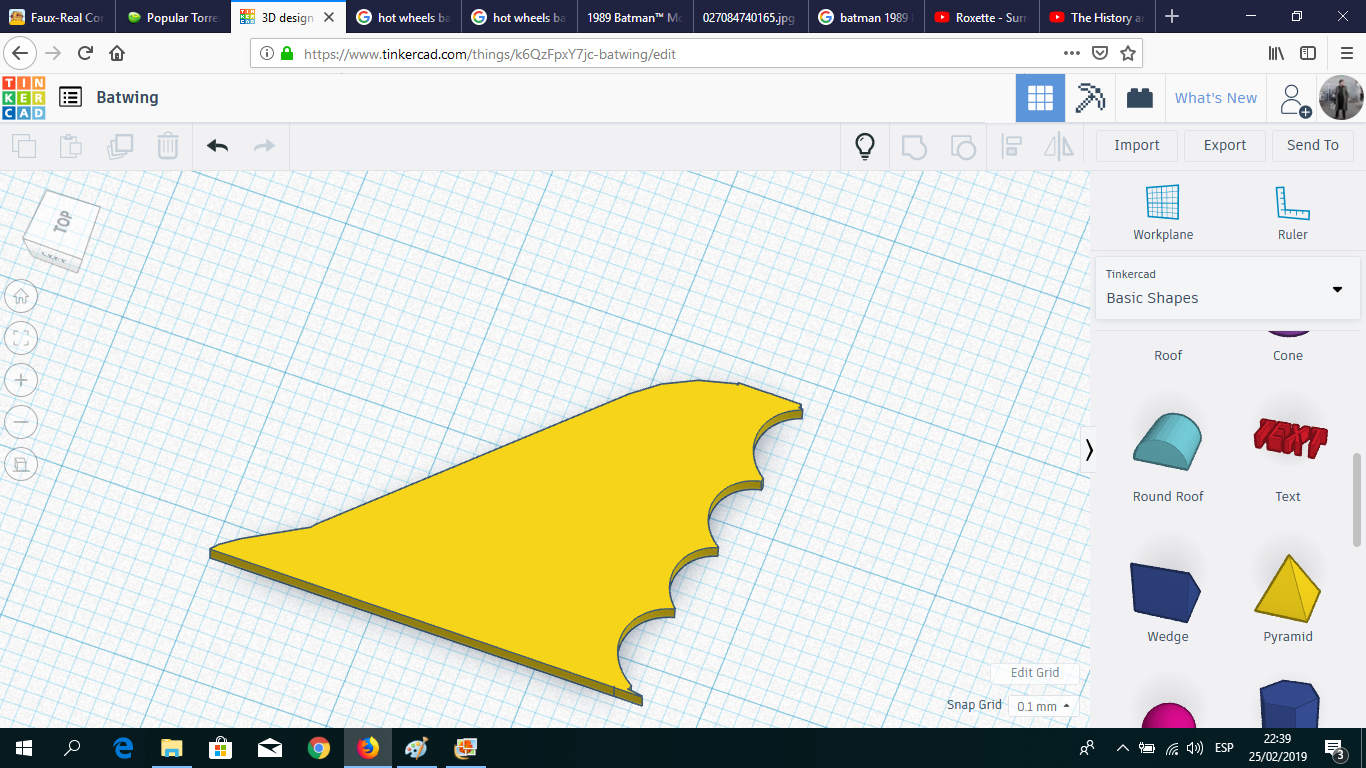This screenshot has width=1366, height=768.
Task: Click the Edit Grid button
Action: pos(1035,673)
